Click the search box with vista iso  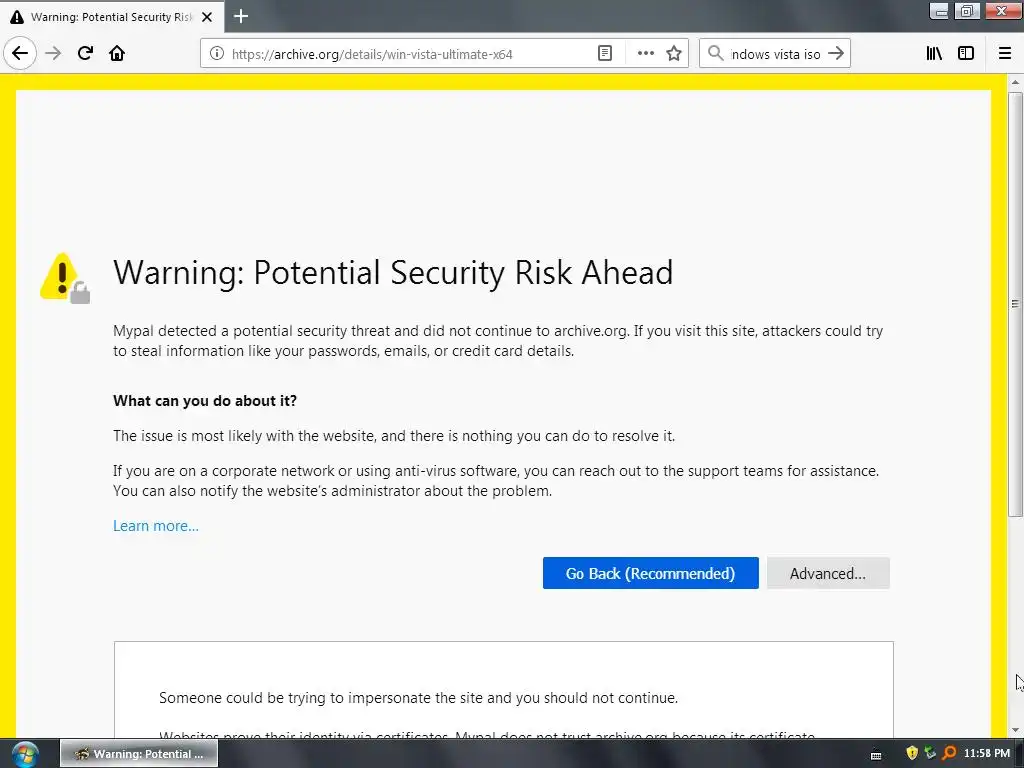point(775,54)
